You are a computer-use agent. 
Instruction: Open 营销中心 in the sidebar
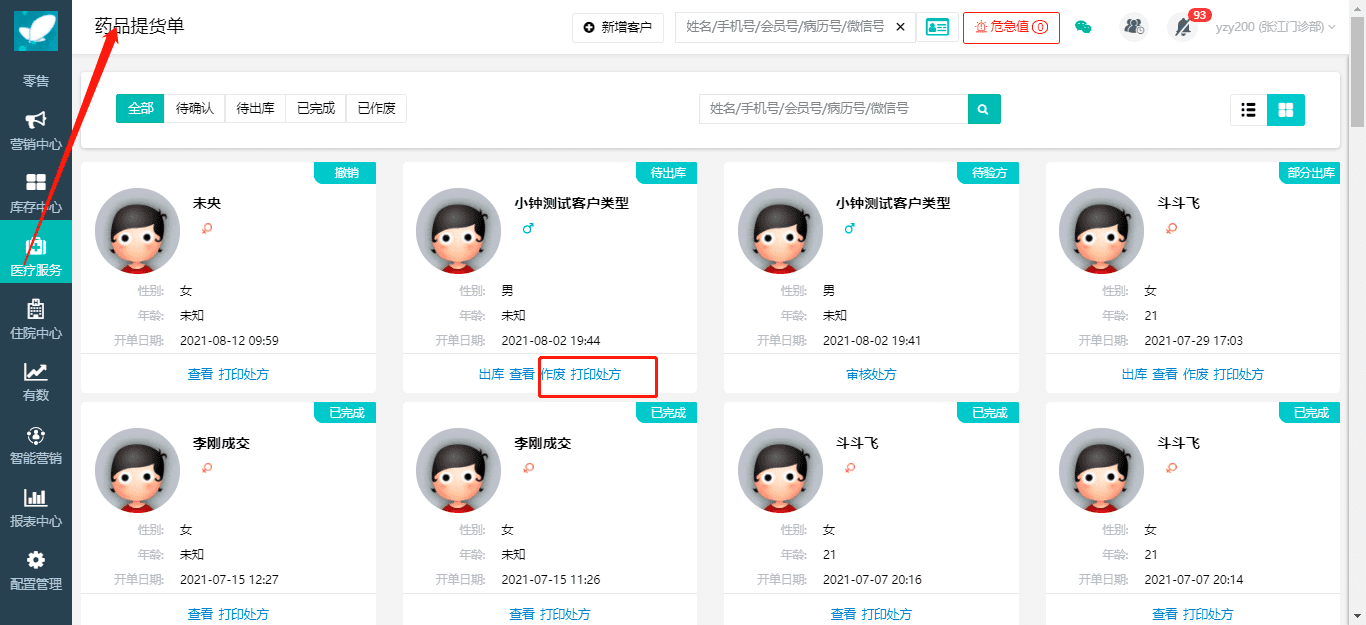pyautogui.click(x=36, y=131)
